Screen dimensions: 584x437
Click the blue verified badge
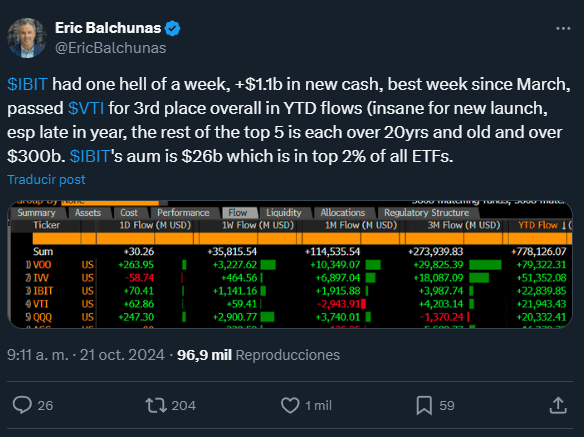(x=172, y=28)
